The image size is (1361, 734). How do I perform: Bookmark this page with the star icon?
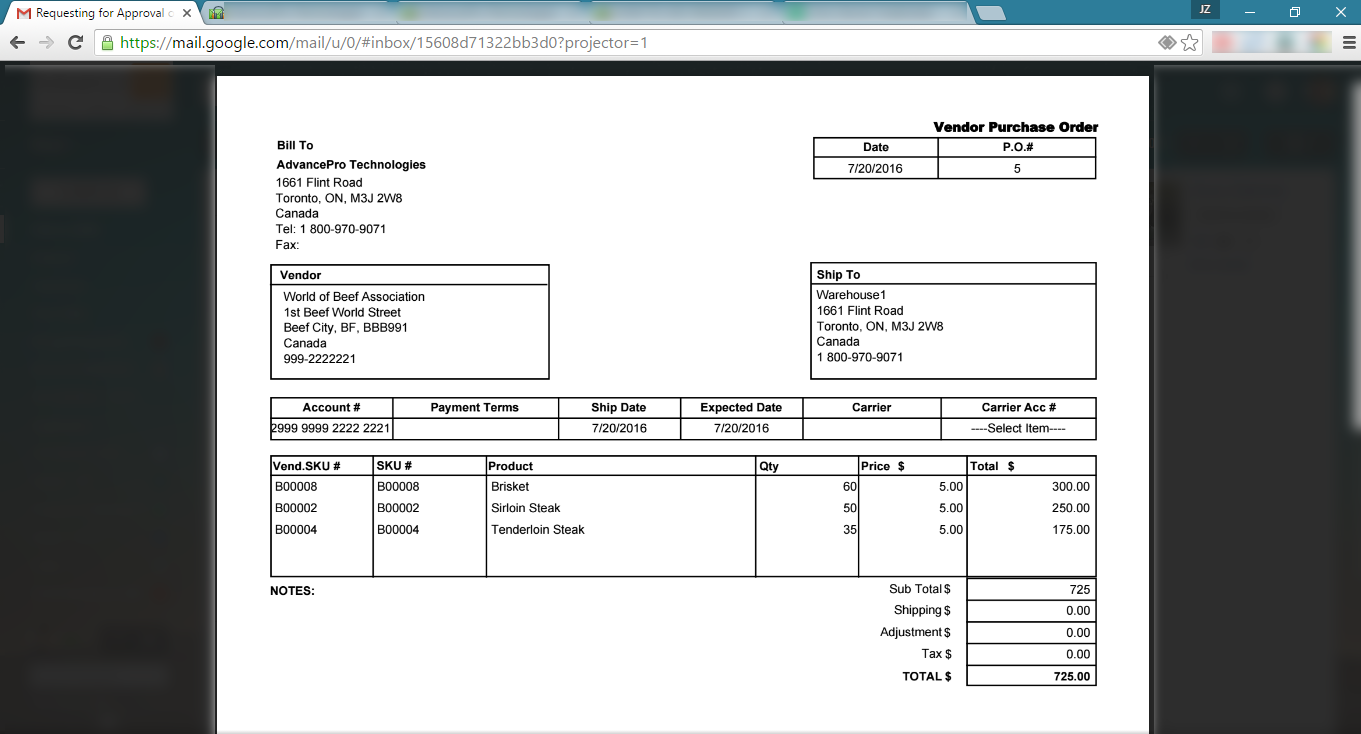pyautogui.click(x=1189, y=43)
